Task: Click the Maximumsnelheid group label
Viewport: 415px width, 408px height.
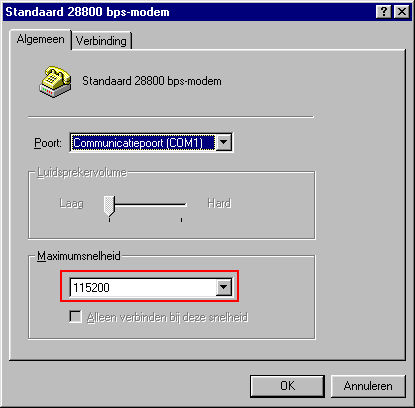Action: pos(79,256)
